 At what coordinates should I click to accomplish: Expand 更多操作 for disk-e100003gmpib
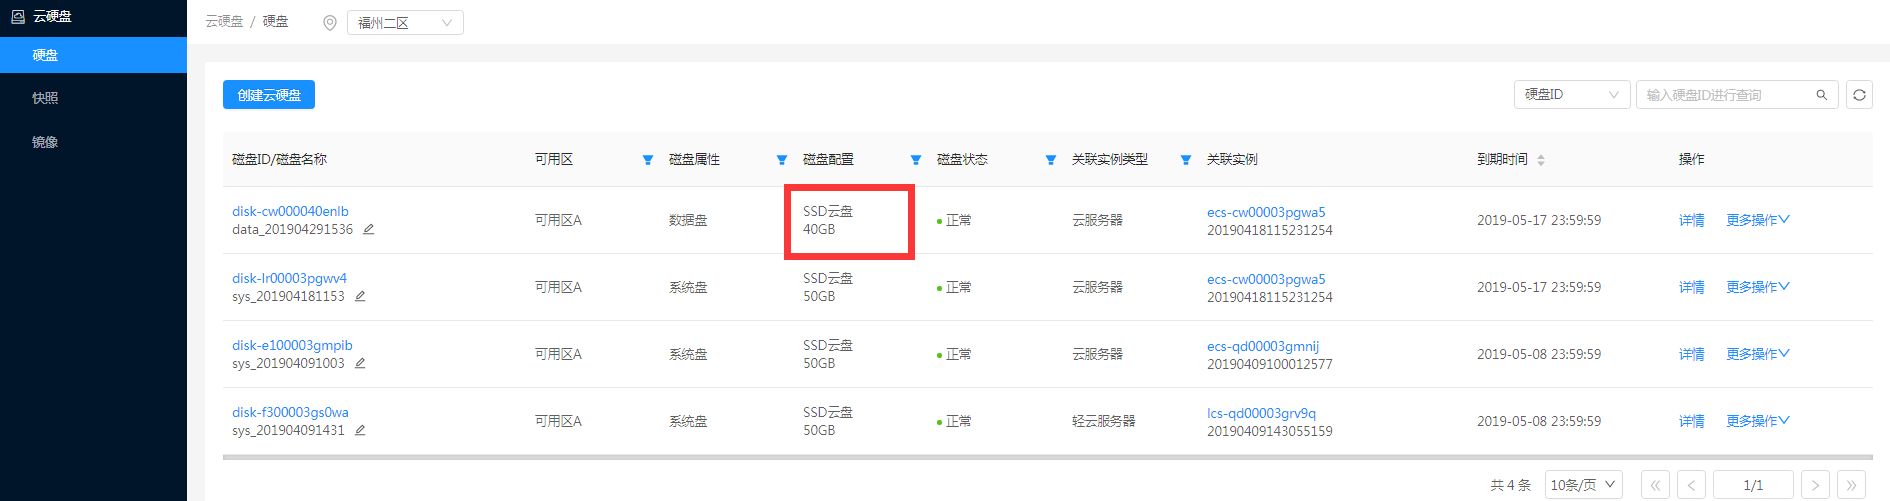click(1758, 354)
